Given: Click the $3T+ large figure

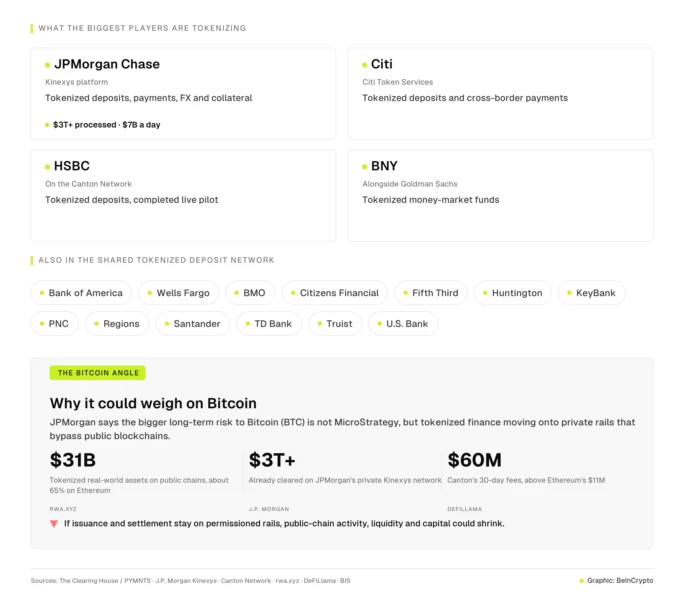Looking at the screenshot, I should click(272, 460).
